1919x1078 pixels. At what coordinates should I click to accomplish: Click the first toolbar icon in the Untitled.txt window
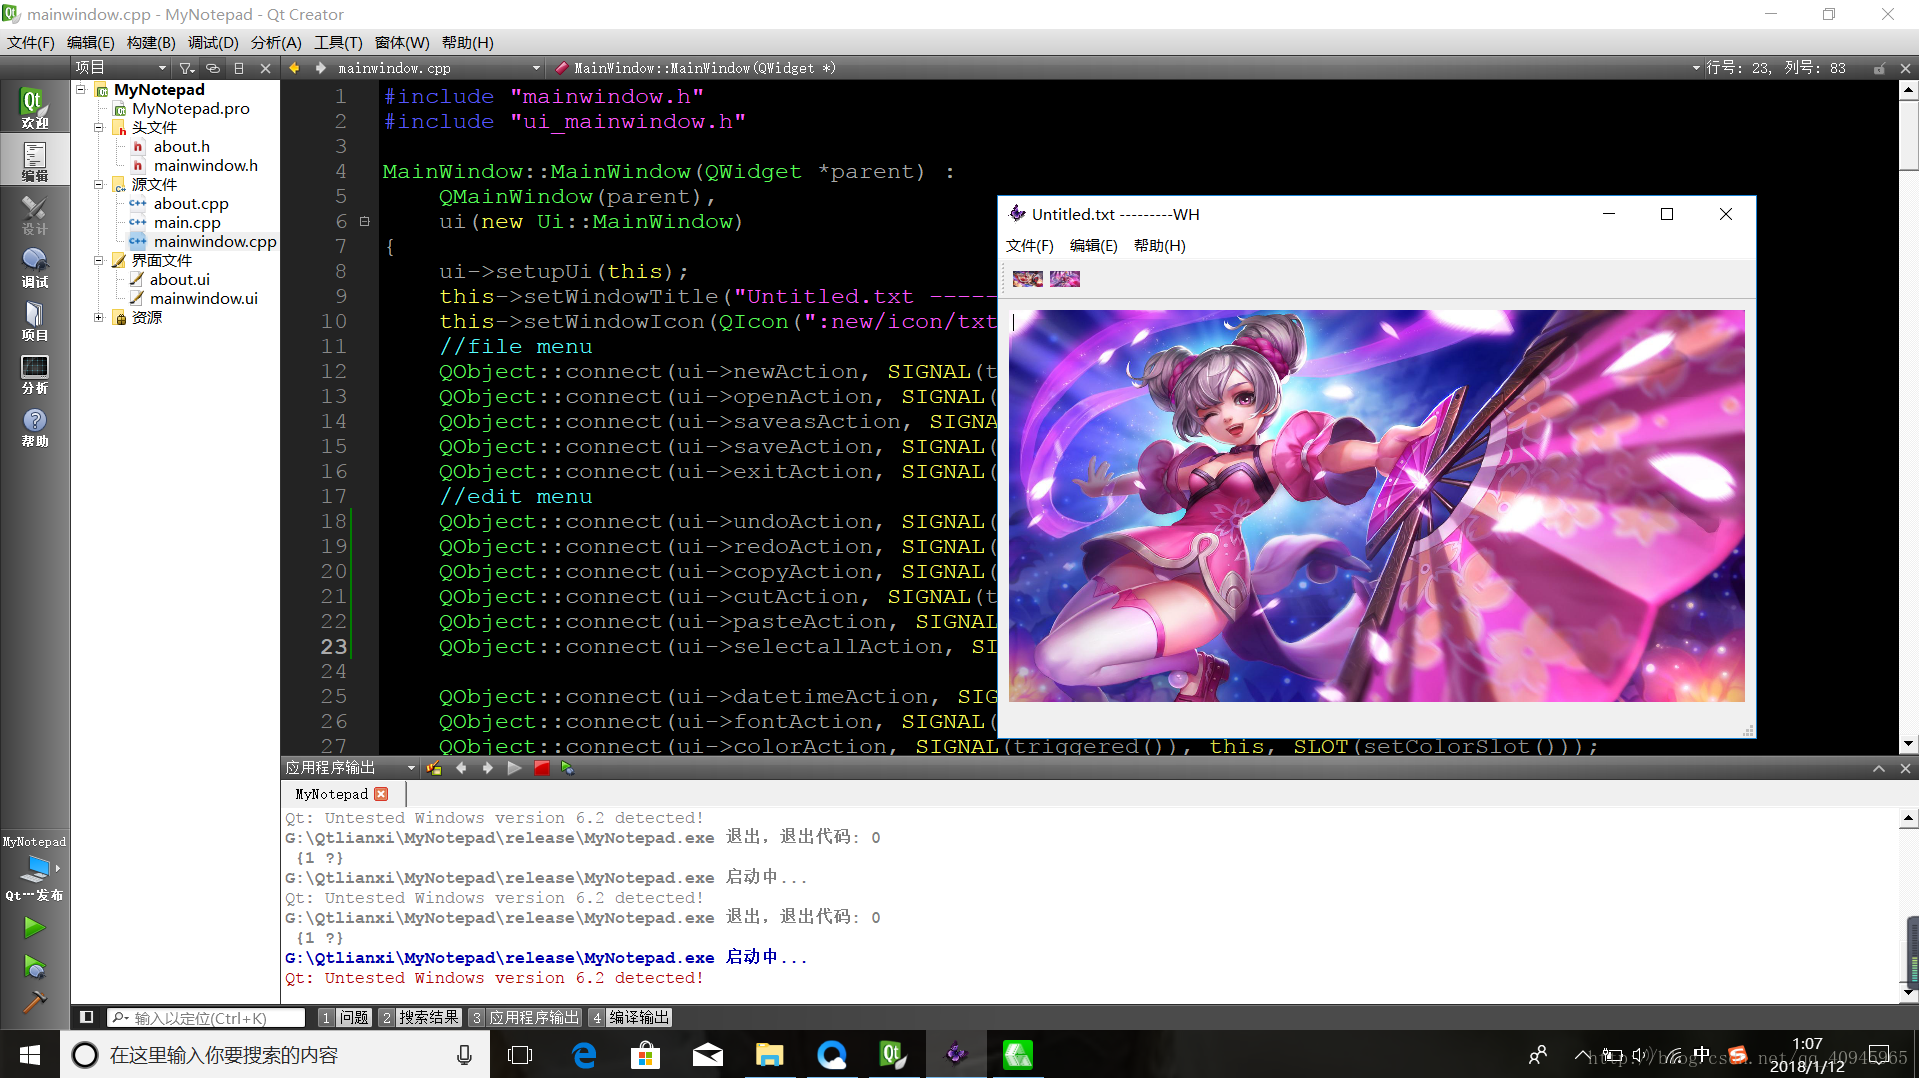click(1027, 279)
